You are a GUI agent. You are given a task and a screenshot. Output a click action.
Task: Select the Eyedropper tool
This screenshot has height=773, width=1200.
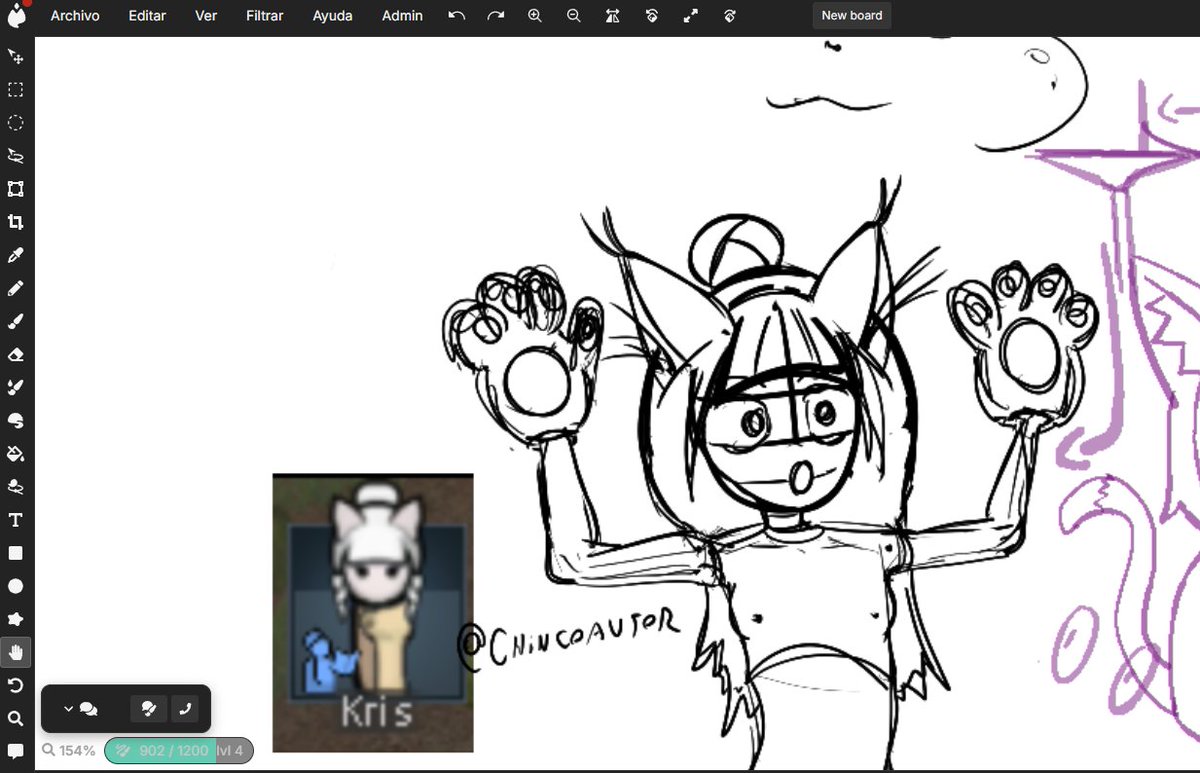pyautogui.click(x=16, y=255)
